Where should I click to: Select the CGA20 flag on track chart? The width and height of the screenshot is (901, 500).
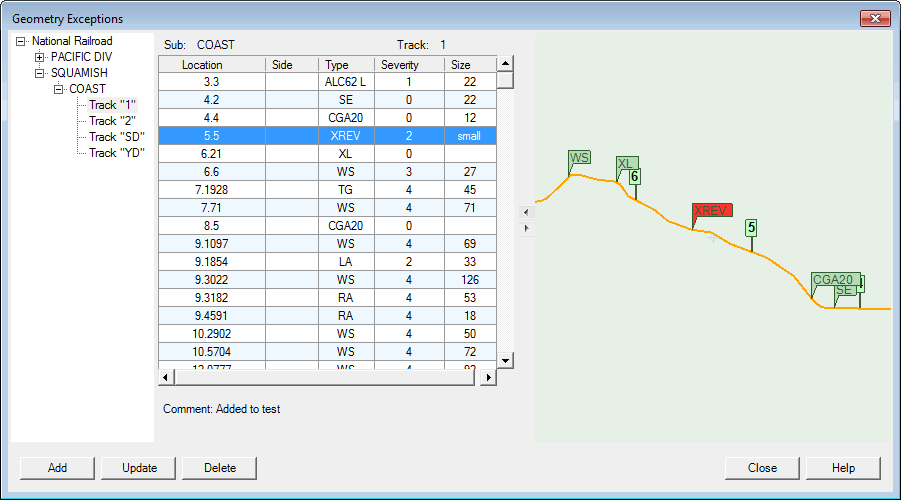click(x=832, y=280)
